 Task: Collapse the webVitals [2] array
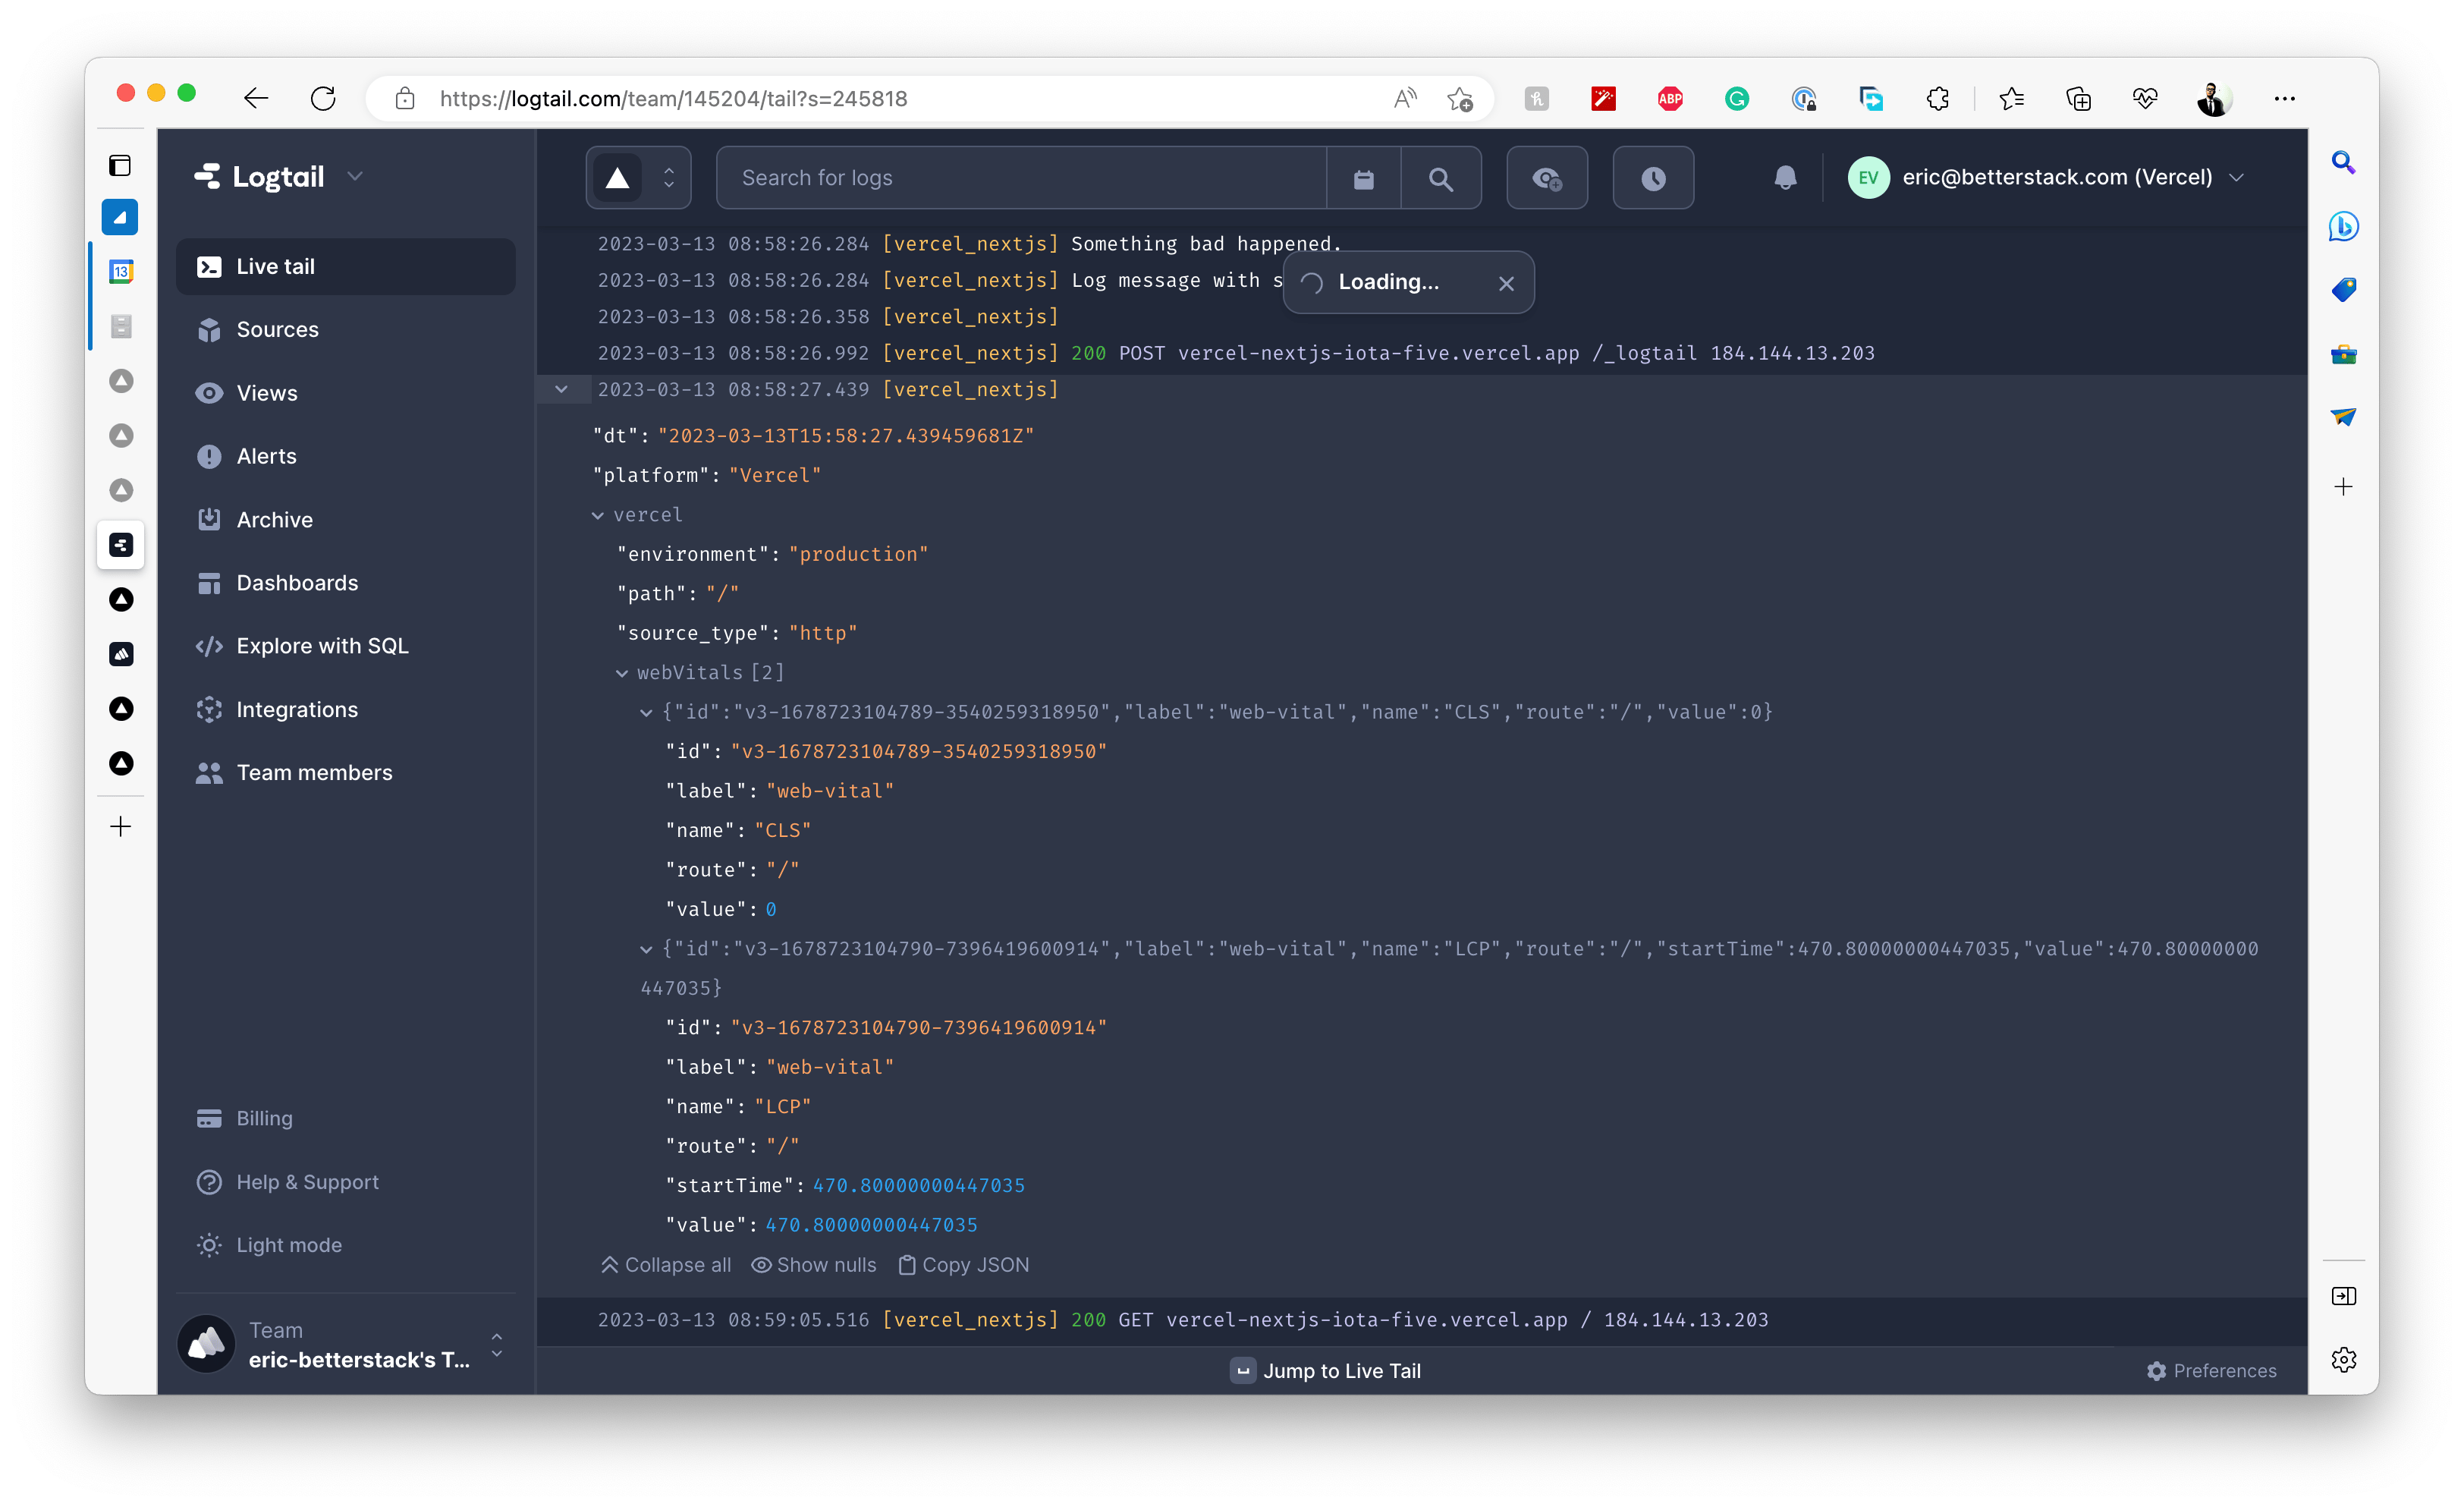[622, 673]
